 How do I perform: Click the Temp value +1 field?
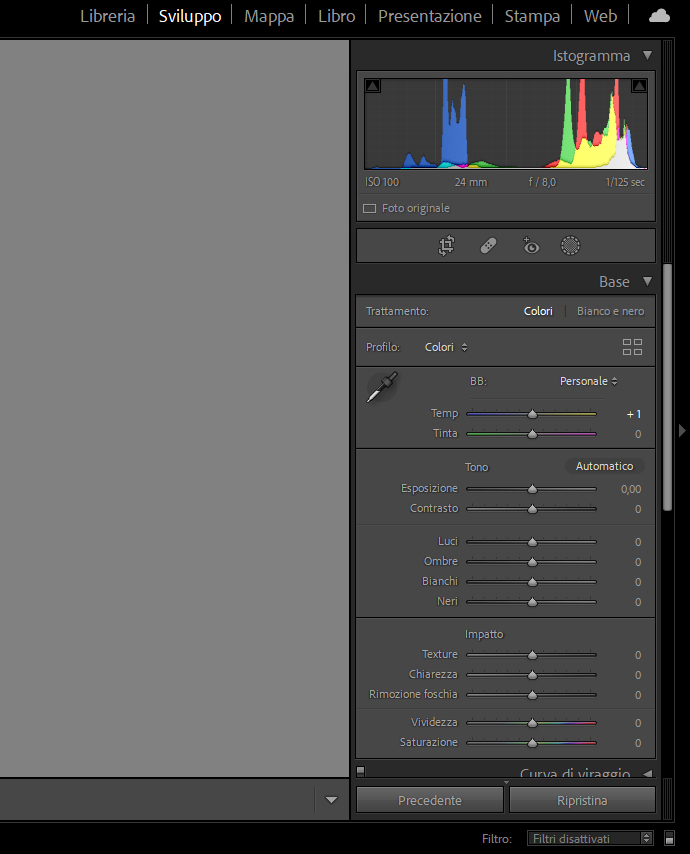633,414
